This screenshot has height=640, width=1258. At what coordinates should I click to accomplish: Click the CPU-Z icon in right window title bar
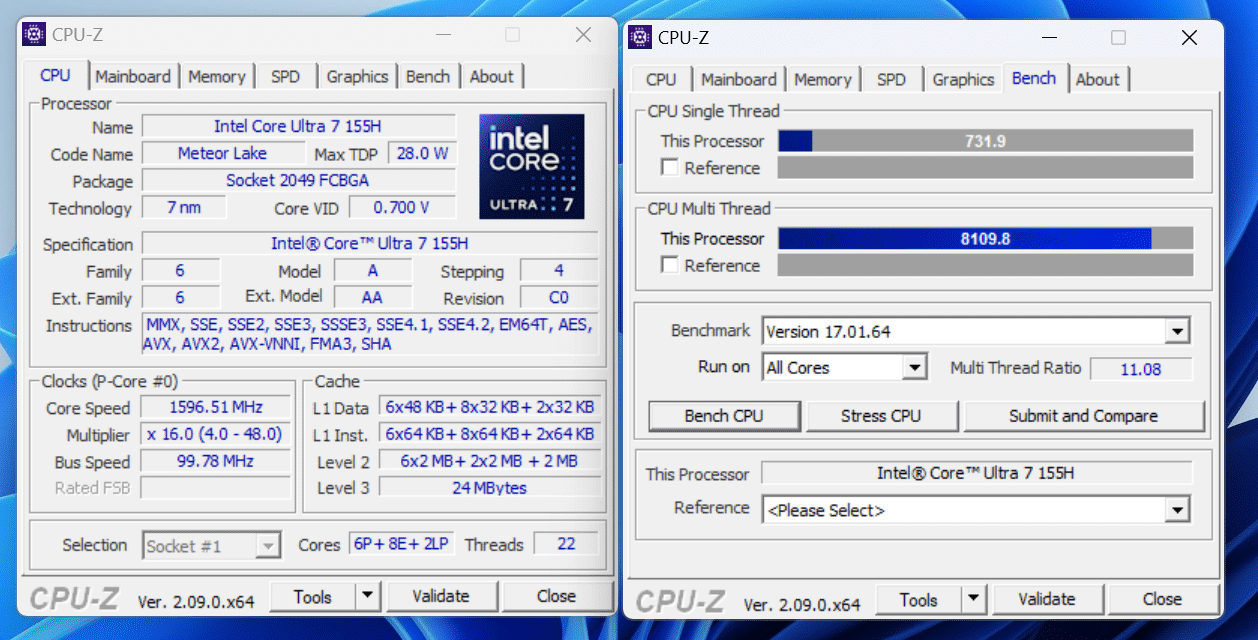[x=641, y=37]
